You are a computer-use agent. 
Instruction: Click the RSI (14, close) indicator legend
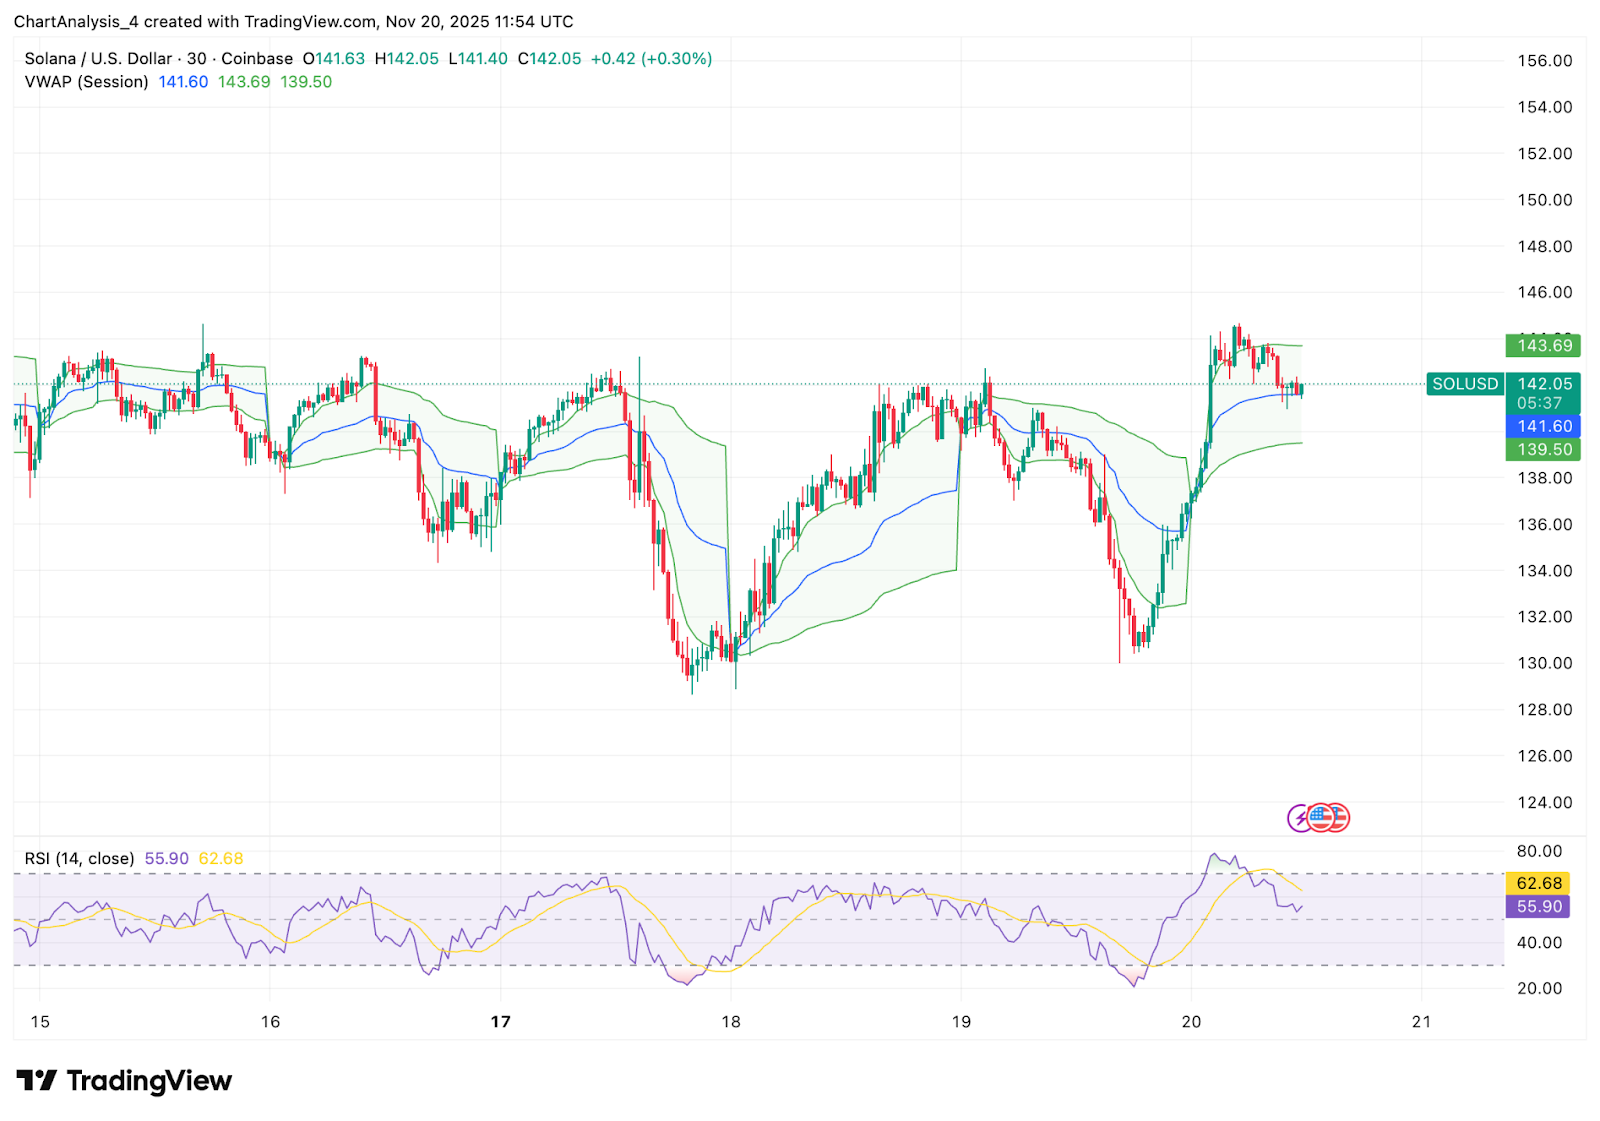(x=79, y=858)
